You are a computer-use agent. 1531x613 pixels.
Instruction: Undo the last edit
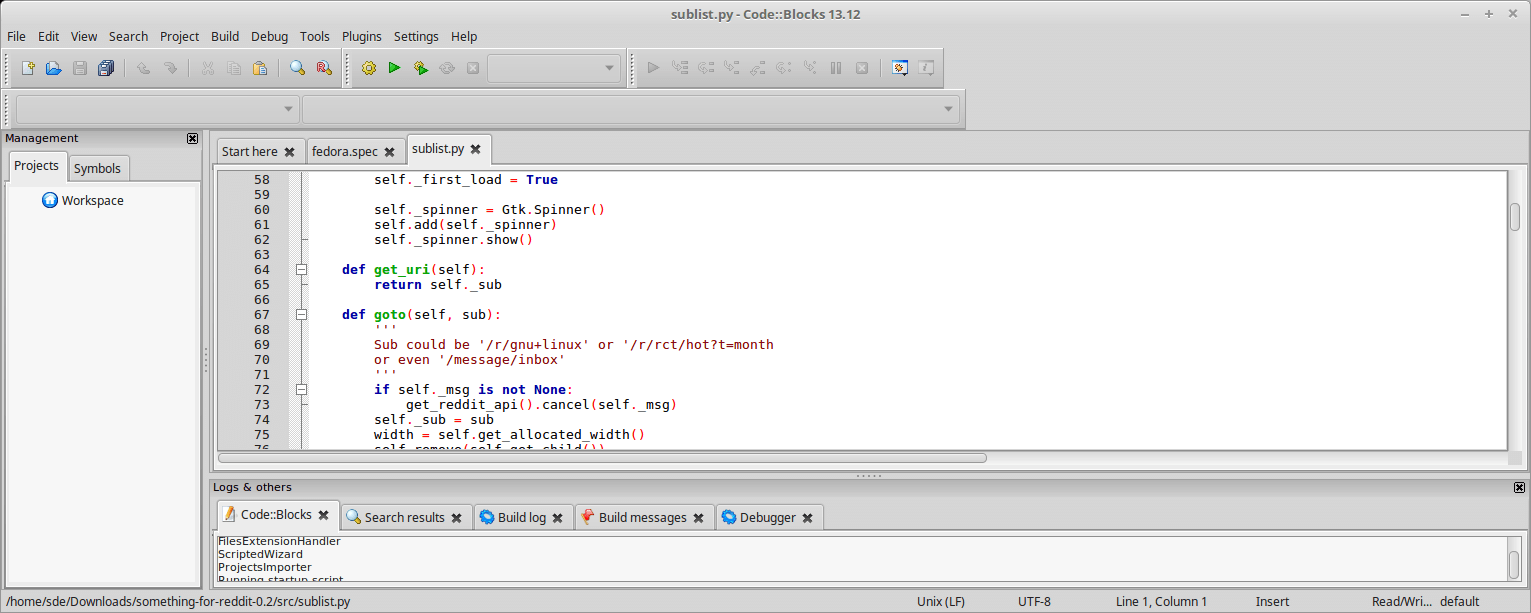pos(142,67)
